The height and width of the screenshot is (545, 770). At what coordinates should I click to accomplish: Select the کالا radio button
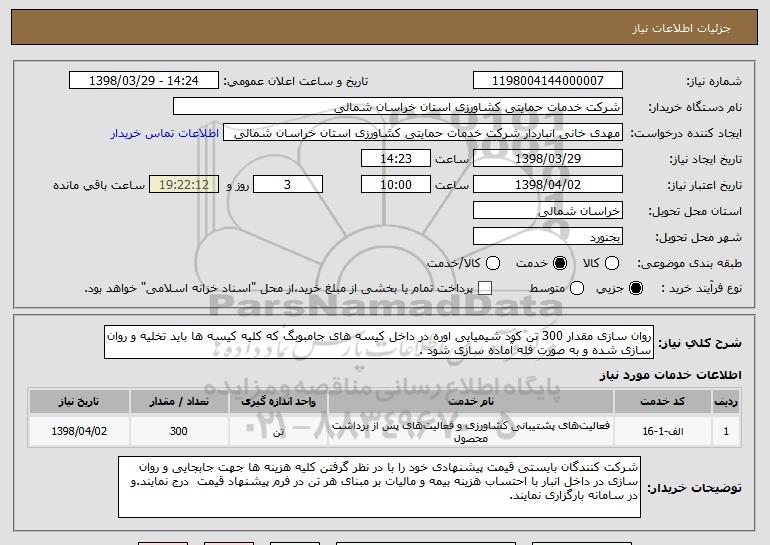[612, 263]
